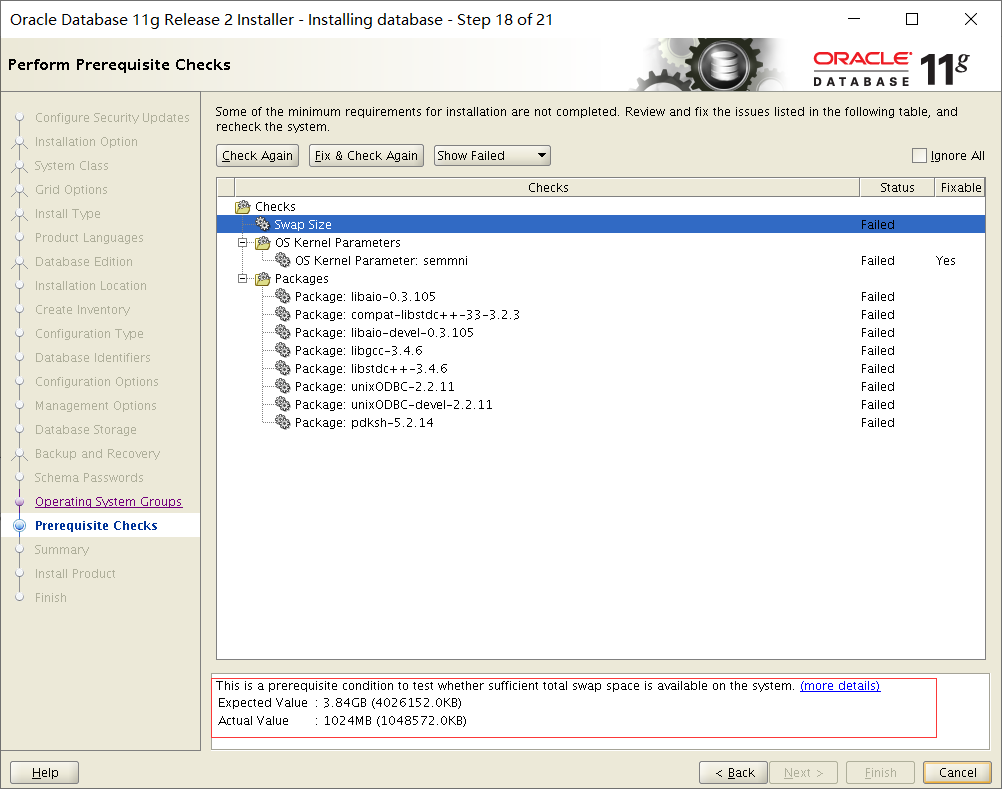Screen dimensions: 1002x789
Task: Select OS Kernel Parameter: semmni row
Action: pyautogui.click(x=601, y=260)
